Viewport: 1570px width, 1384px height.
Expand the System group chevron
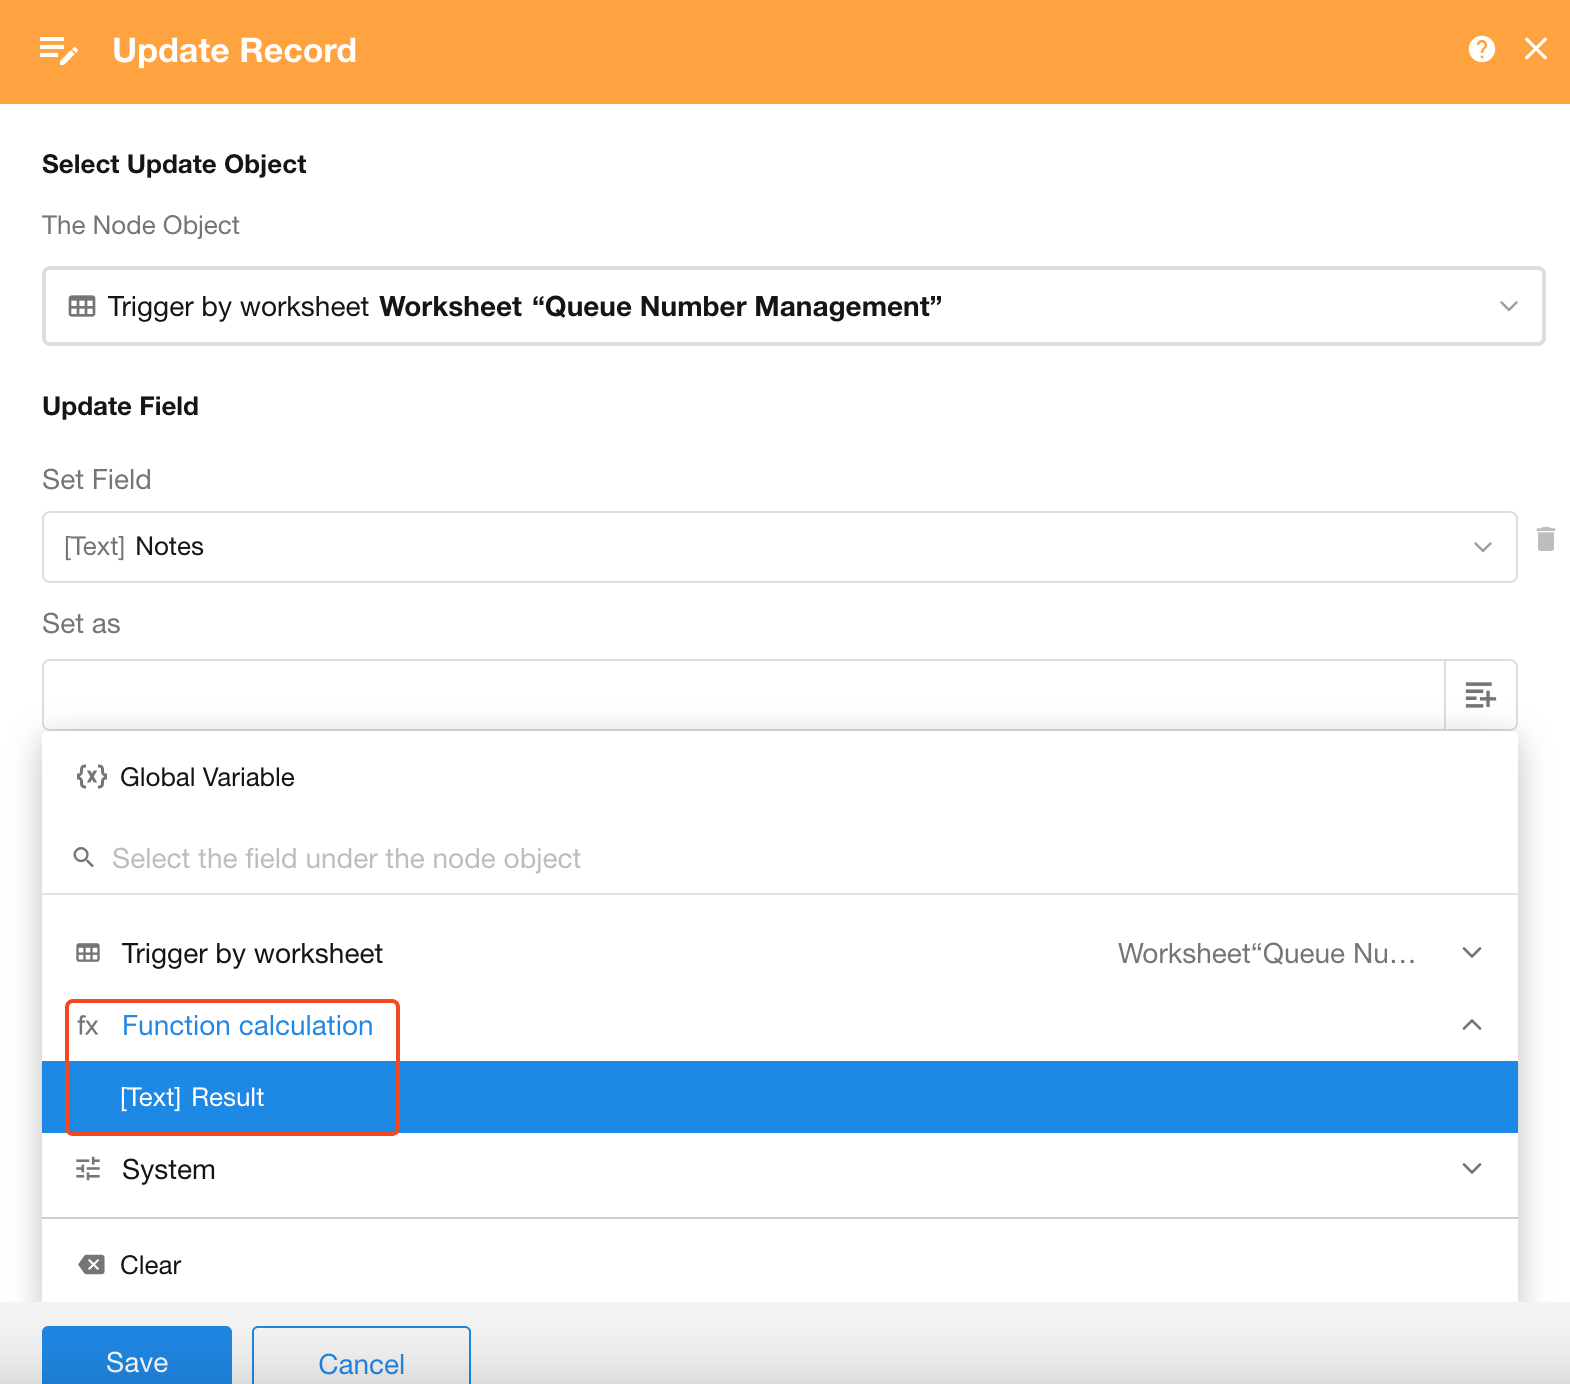click(x=1471, y=1169)
